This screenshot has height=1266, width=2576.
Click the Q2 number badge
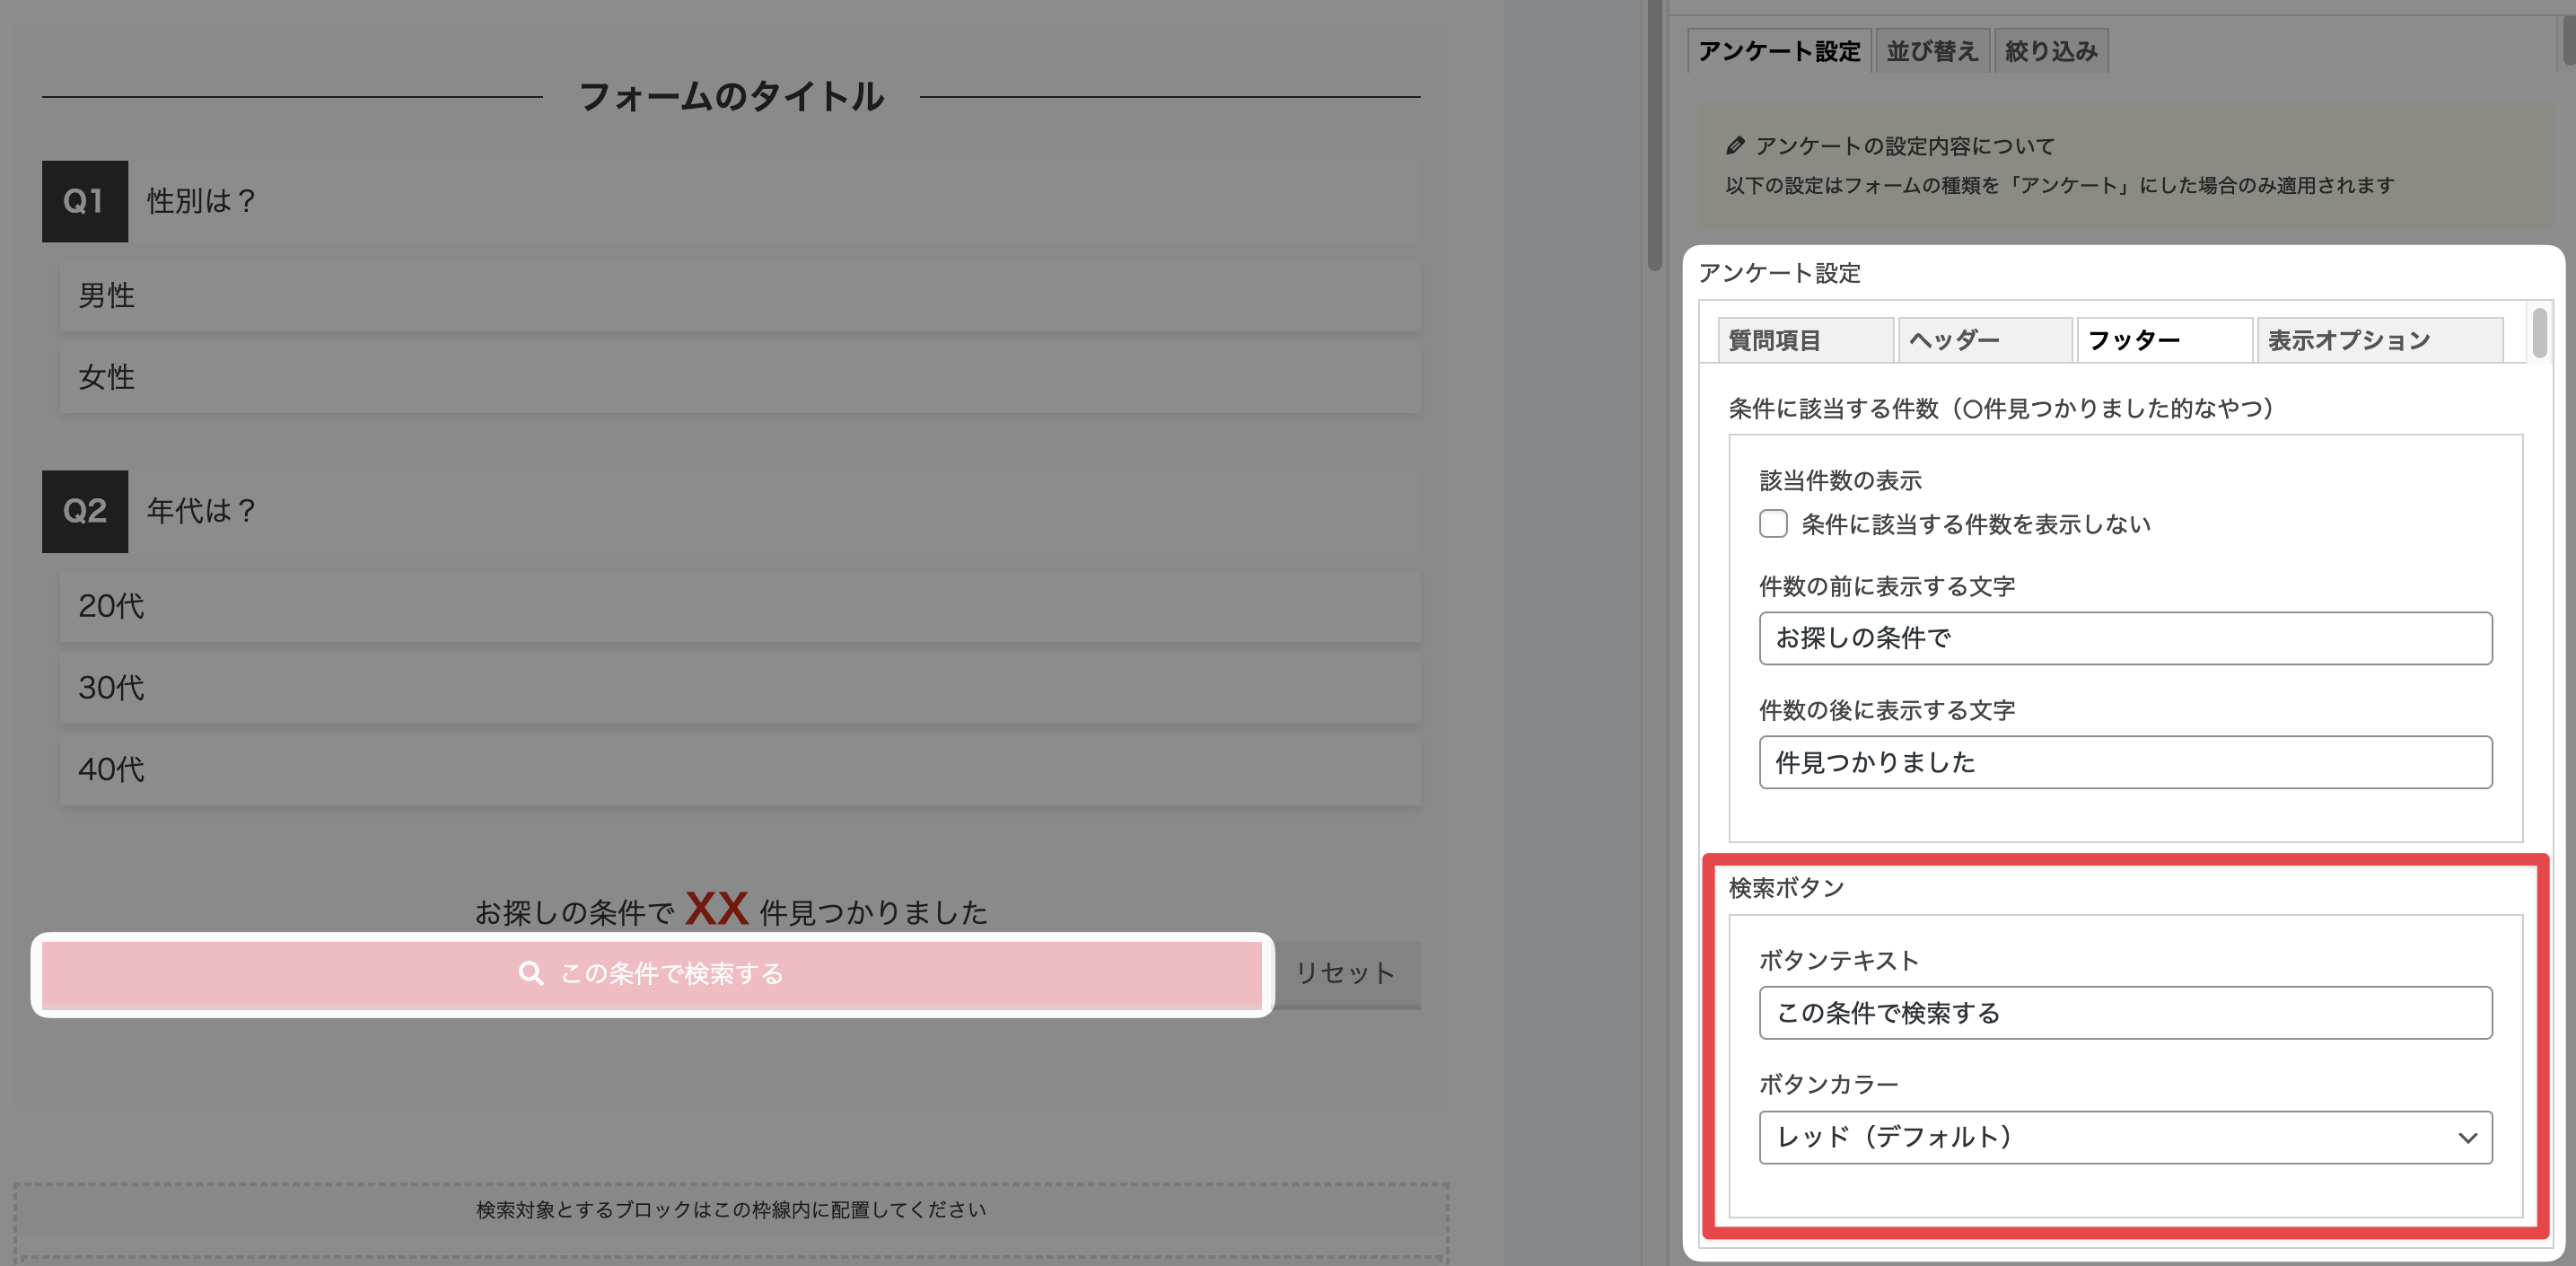[85, 511]
